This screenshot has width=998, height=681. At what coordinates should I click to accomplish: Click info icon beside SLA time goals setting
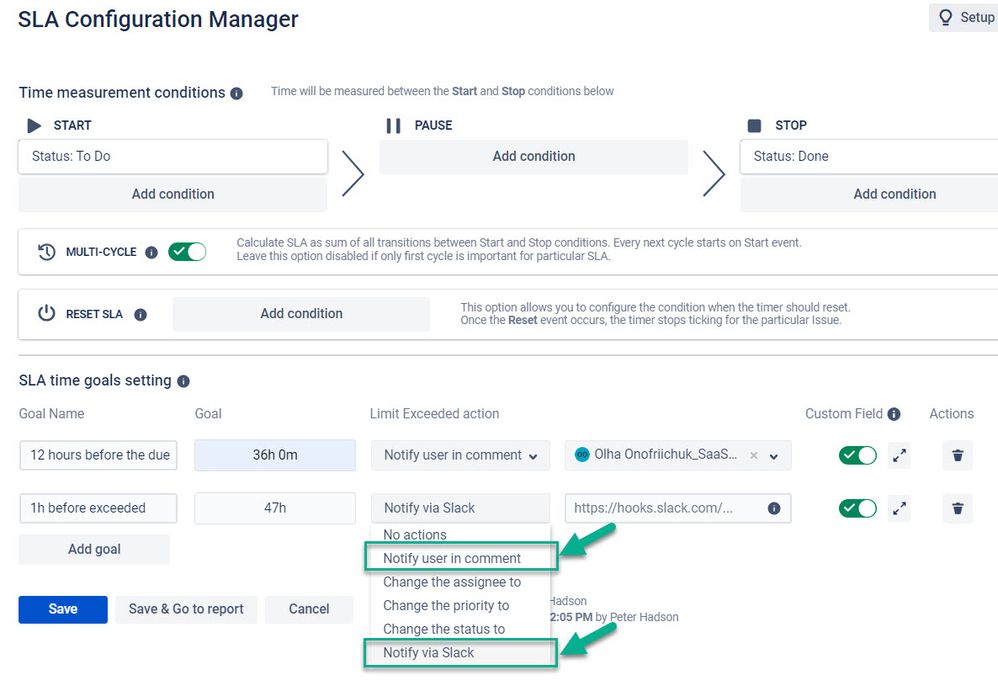click(183, 381)
